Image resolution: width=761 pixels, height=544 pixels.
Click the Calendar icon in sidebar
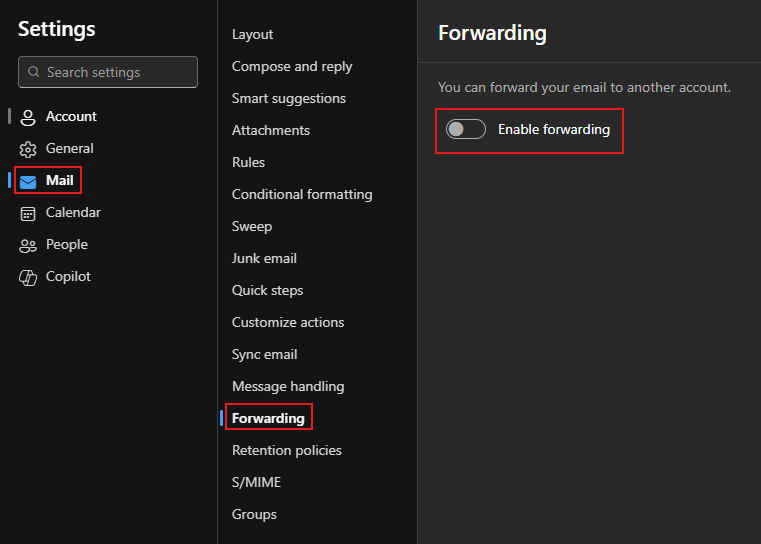[28, 213]
